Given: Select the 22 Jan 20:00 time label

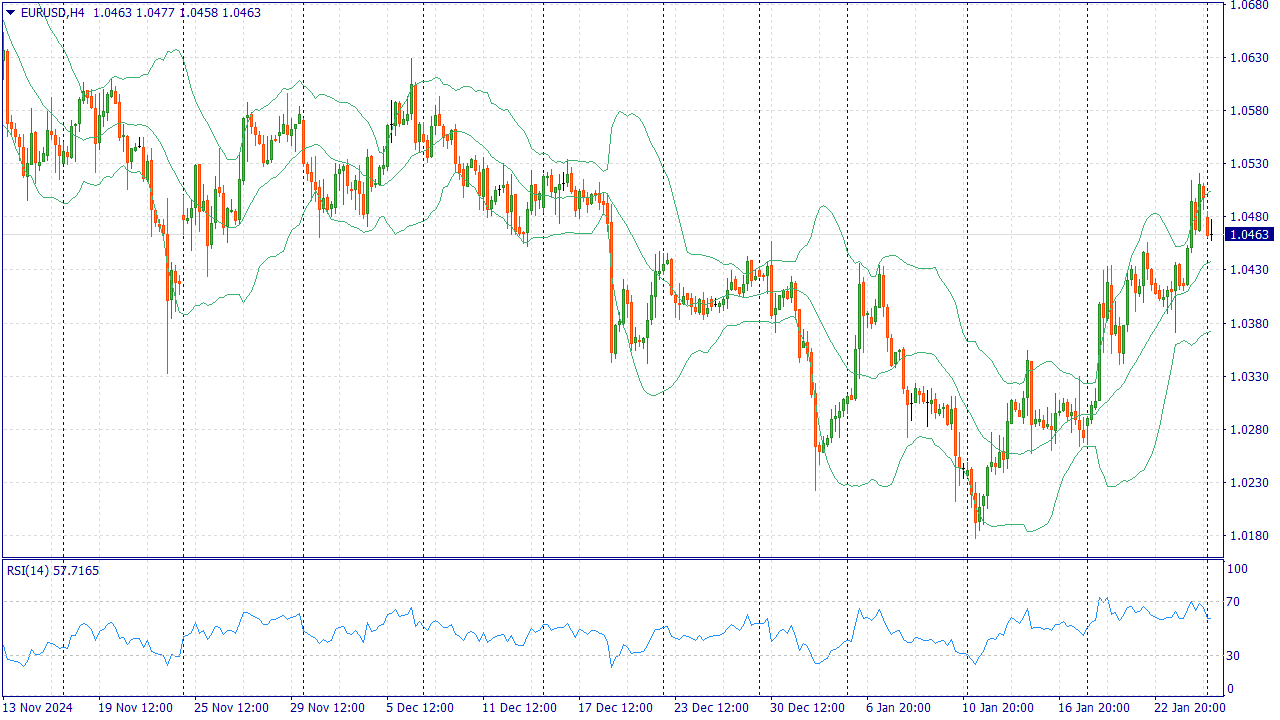Looking at the screenshot, I should [x=1189, y=708].
